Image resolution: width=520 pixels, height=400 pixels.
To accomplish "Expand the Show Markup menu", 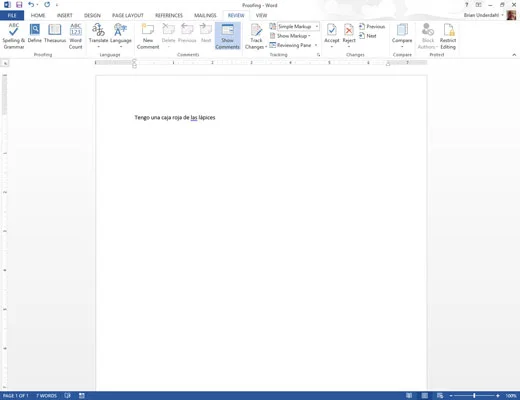I will (x=290, y=36).
